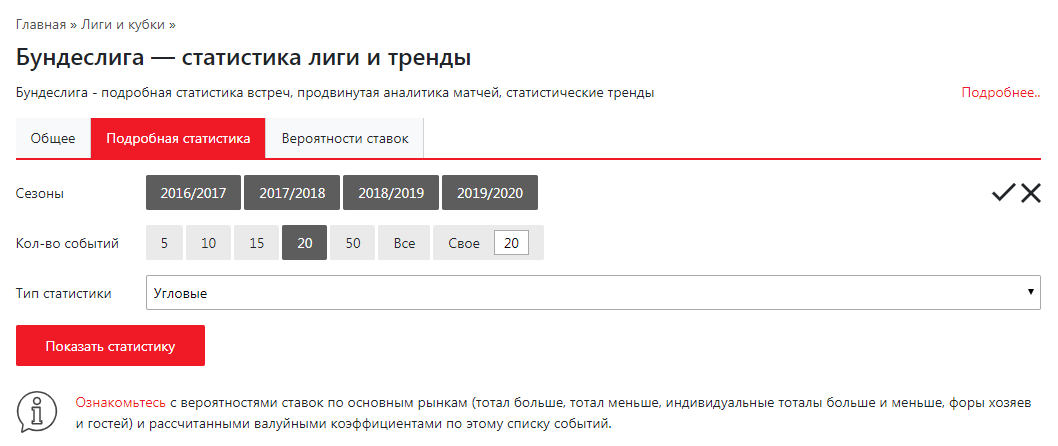Open the Ознакомьтесь link

[121, 402]
